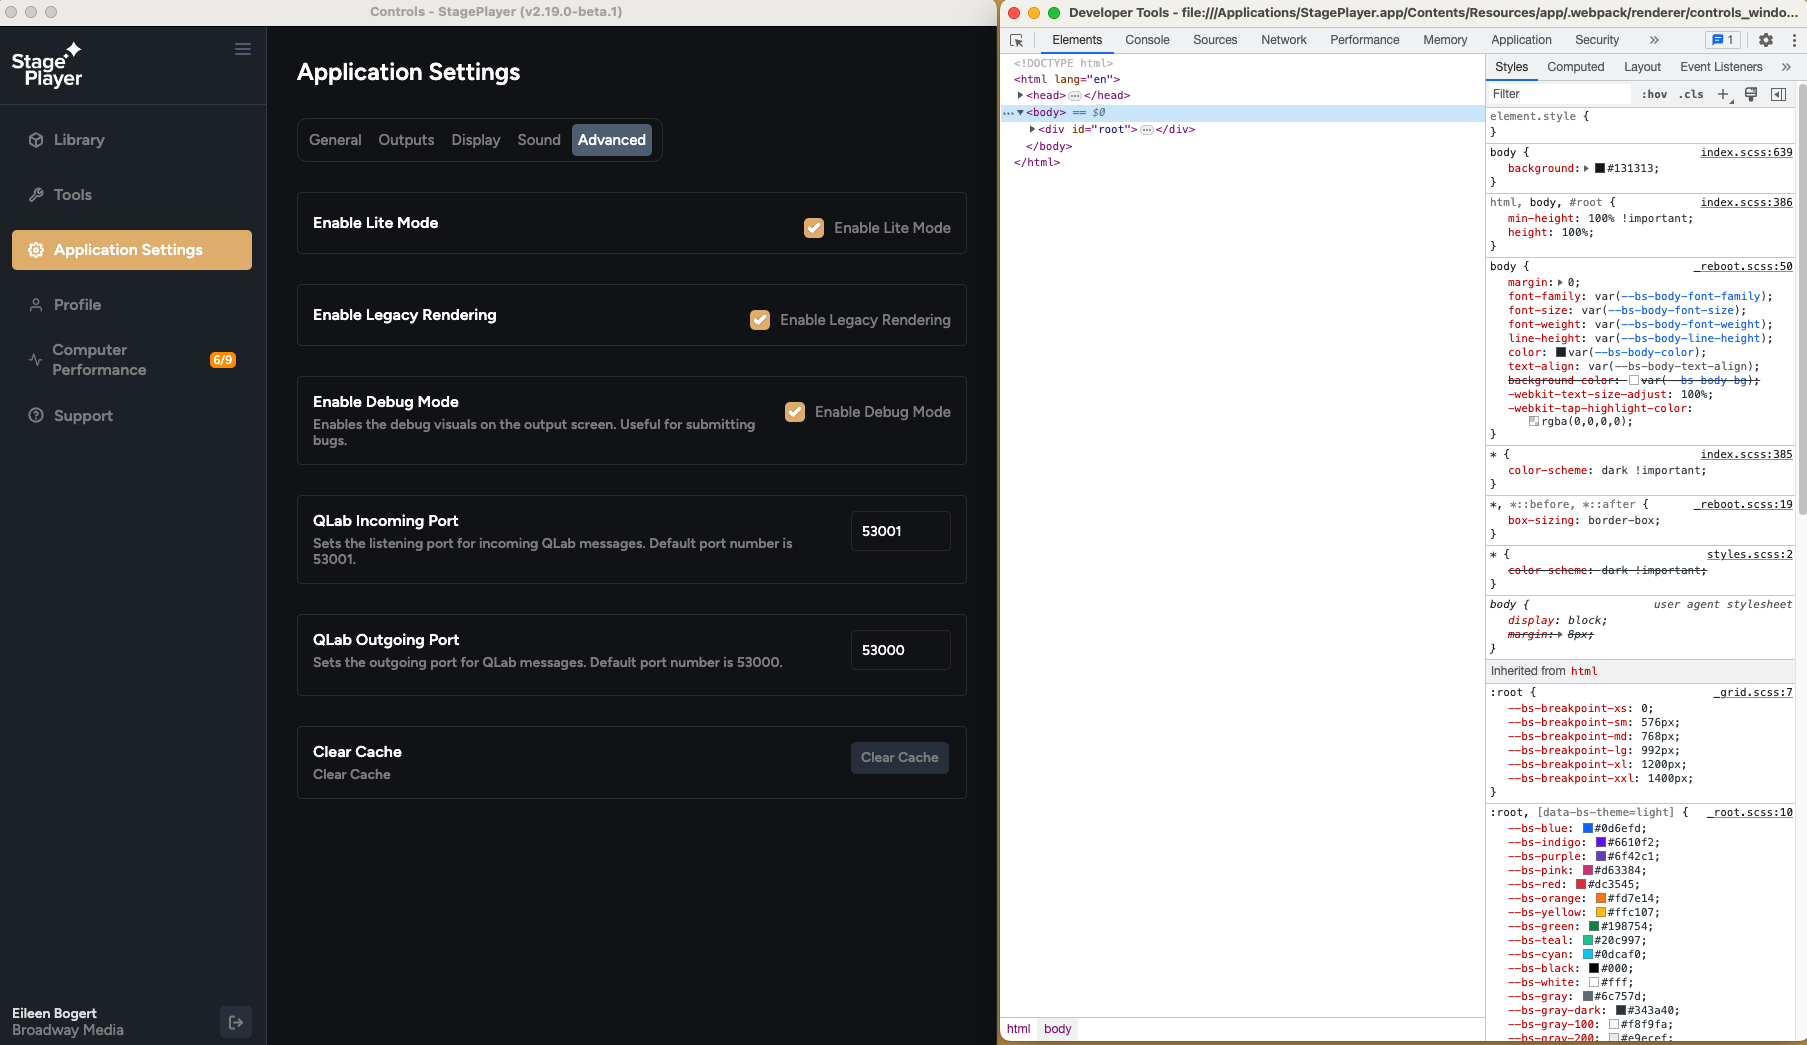Toggle the :hov element state panel
The image size is (1807, 1045).
coord(1655,94)
